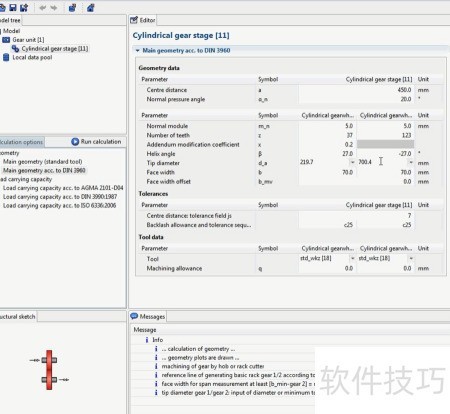This screenshot has width=450, height=414.
Task: Select Main geometry (standard tool) option
Action: coord(43,162)
